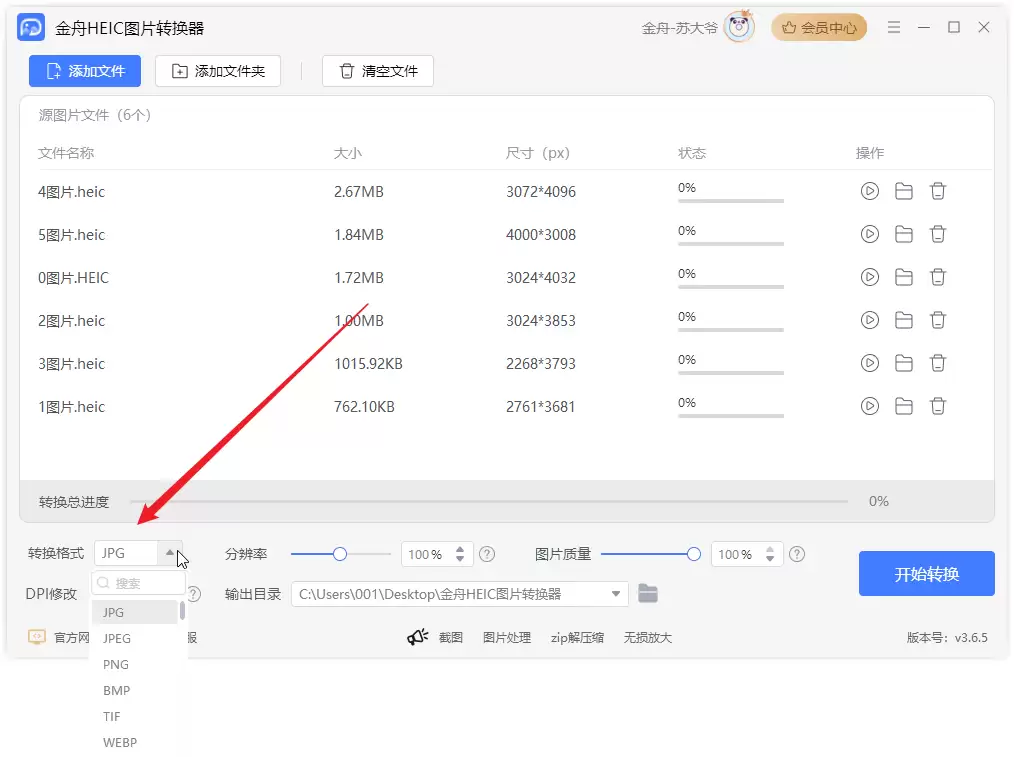
Task: Click the 大小 column header
Action: coord(347,153)
